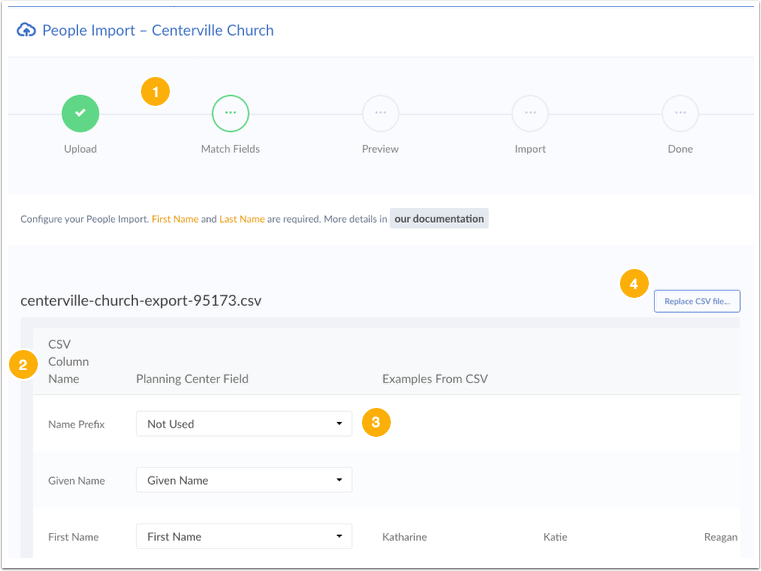Select the Match Fields step circle
Screen dimensions: 761x571
(231, 114)
